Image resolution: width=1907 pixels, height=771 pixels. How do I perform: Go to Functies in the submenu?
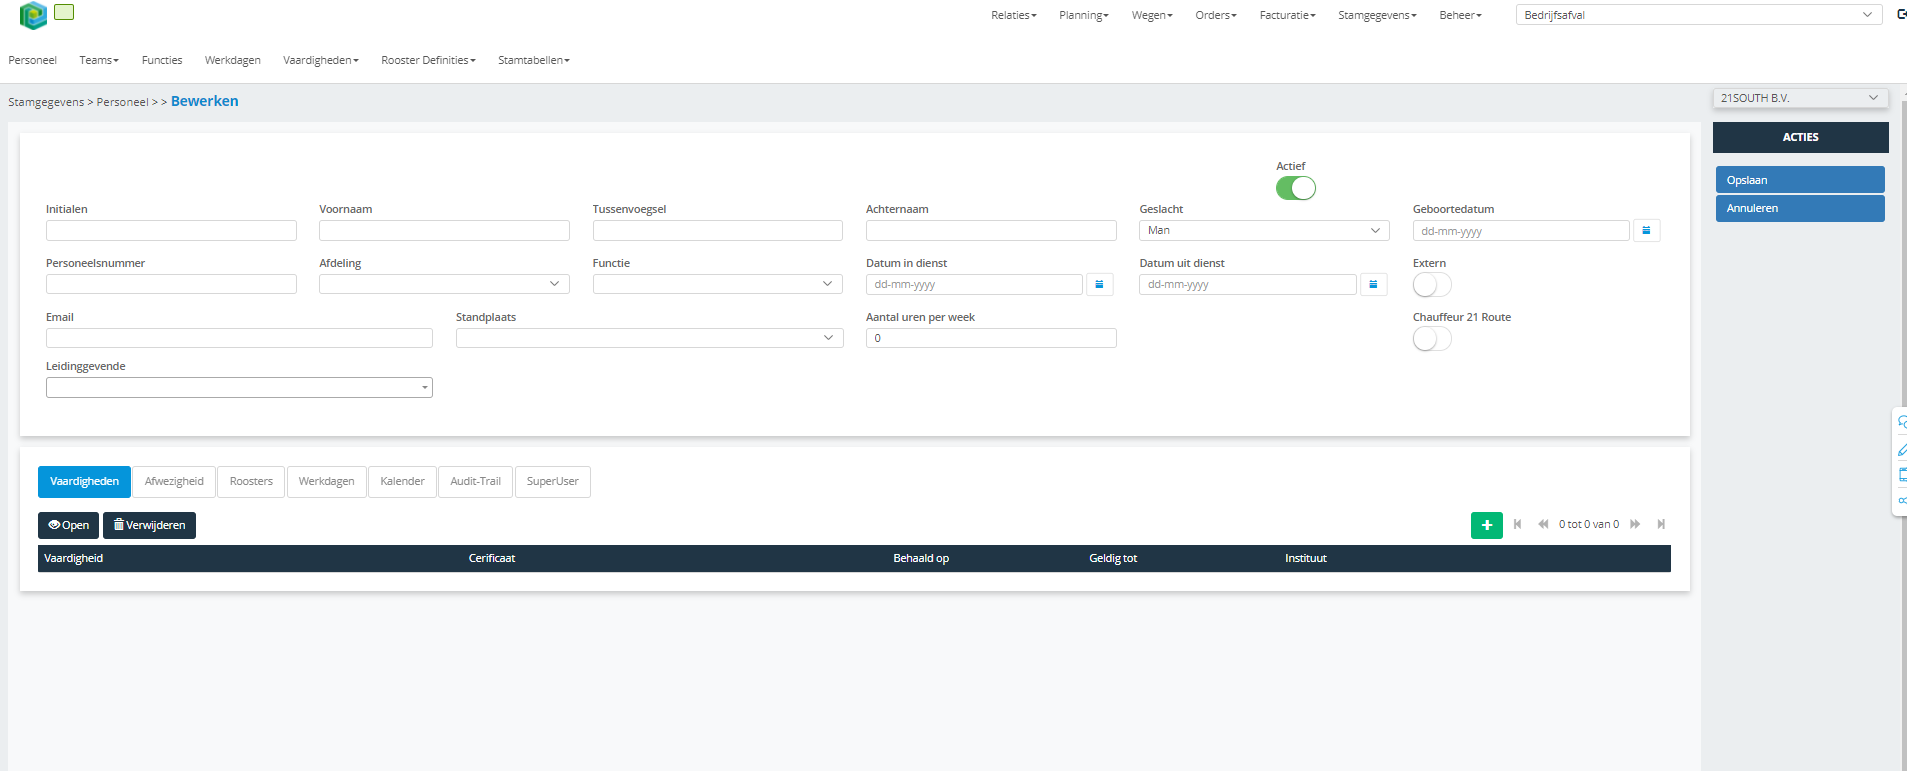coord(162,60)
